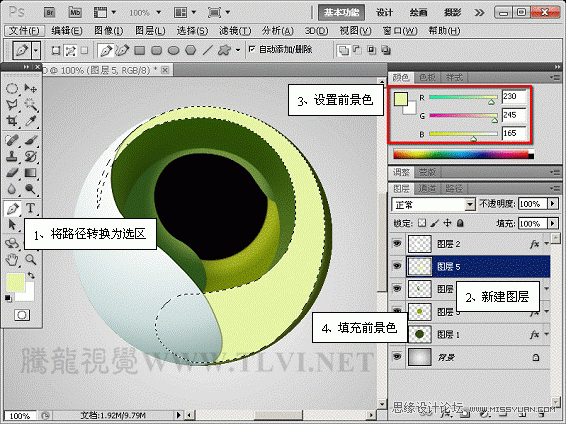This screenshot has height=424, width=566.
Task: Open custom shape options dropdown
Action: (x=238, y=50)
